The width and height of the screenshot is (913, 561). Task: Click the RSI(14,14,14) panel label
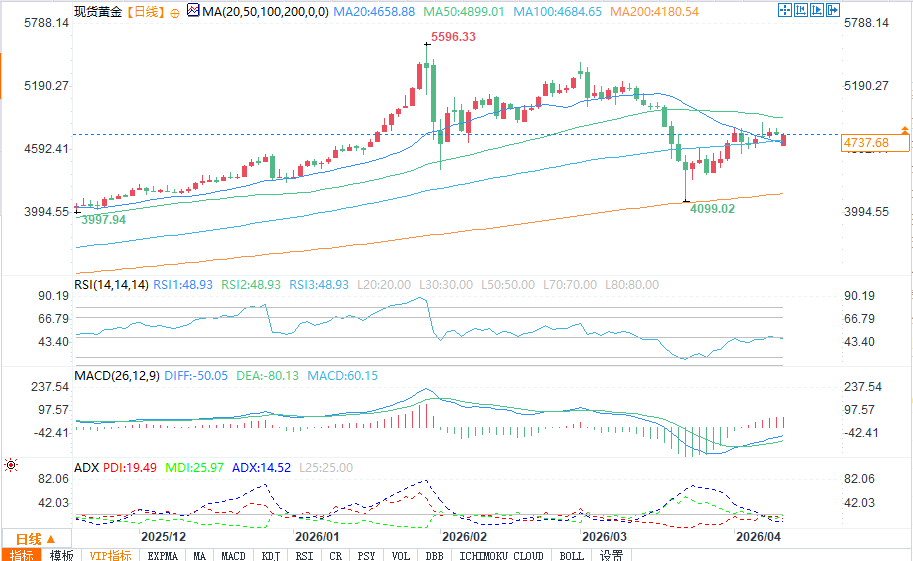pos(111,284)
